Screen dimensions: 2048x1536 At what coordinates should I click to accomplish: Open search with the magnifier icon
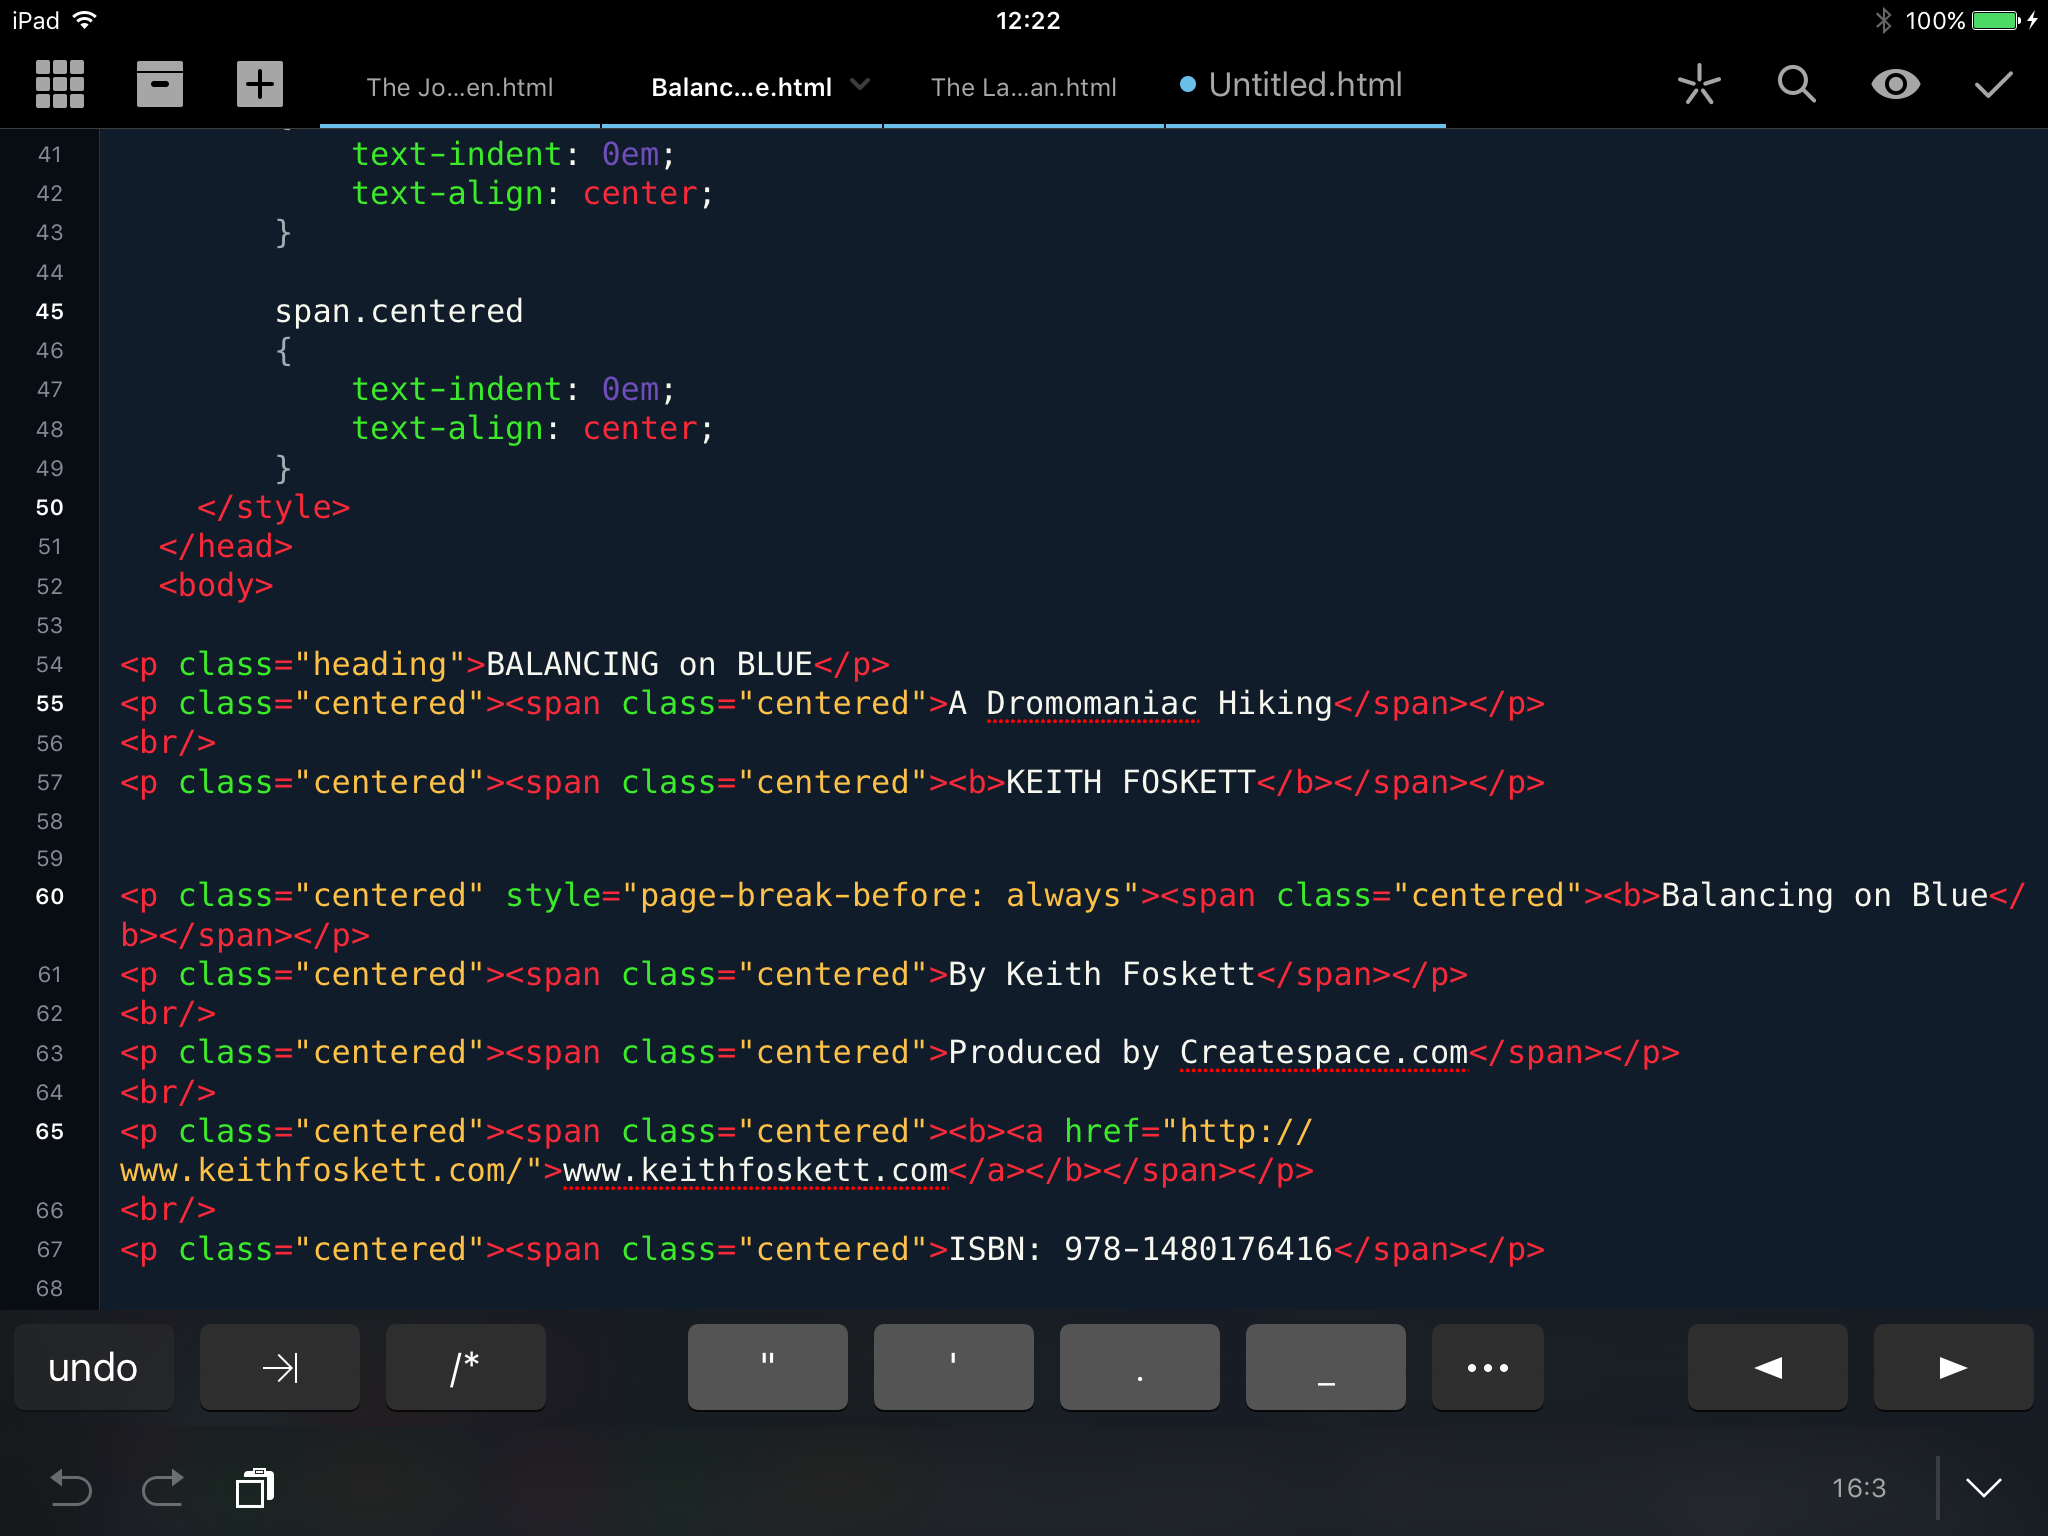[1795, 84]
